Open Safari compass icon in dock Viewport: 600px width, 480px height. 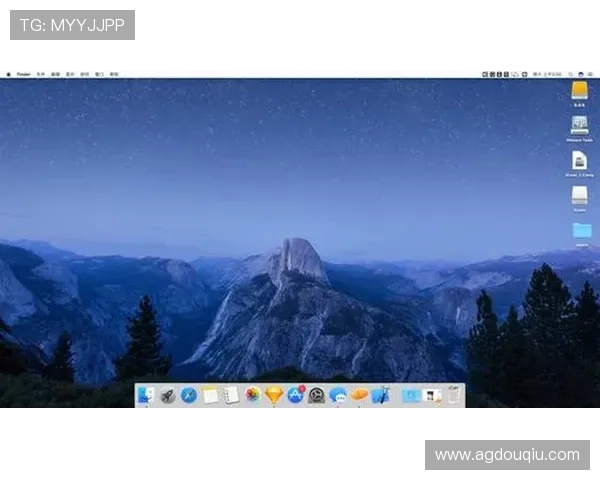coord(189,395)
